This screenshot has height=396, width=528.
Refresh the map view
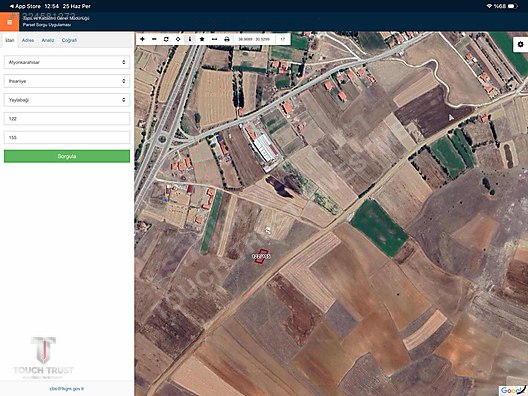click(166, 39)
